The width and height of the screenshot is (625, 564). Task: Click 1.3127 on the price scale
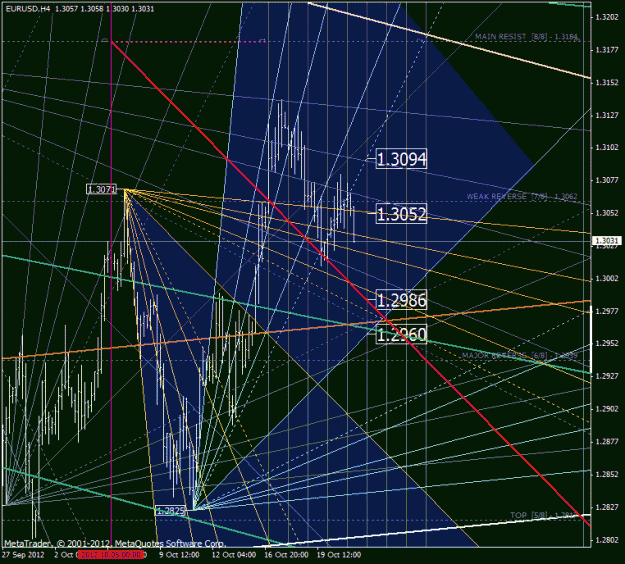click(x=607, y=115)
